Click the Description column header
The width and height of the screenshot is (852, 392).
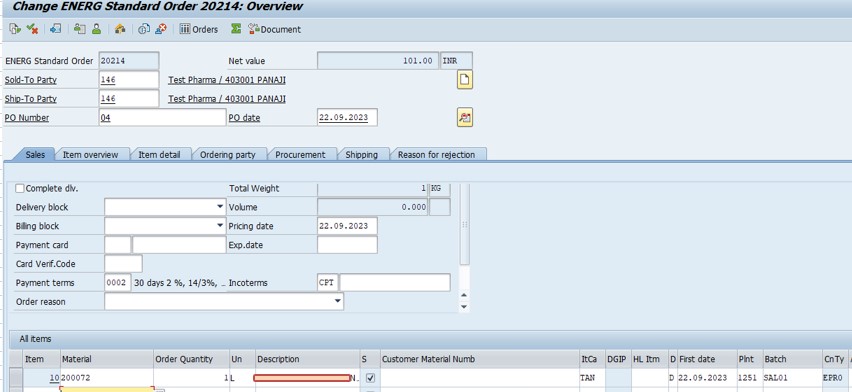[308, 359]
